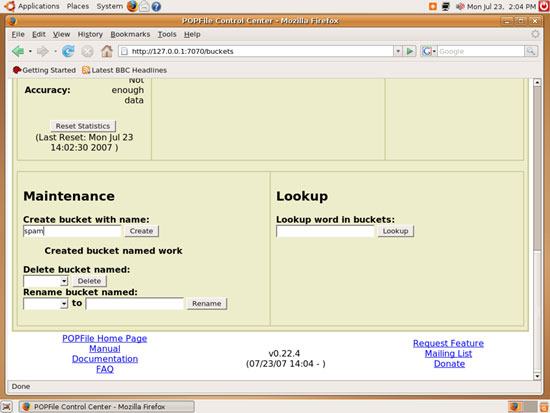550x413 pixels.
Task: Open the Getting Started bookmark
Action: [44, 70]
